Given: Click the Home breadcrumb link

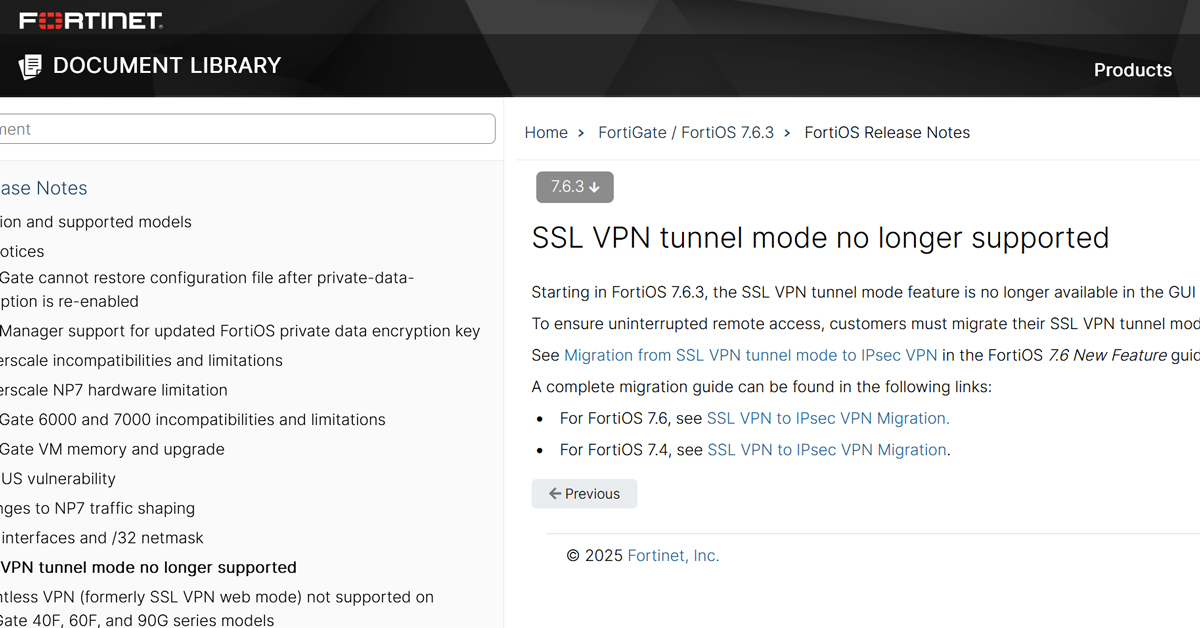Looking at the screenshot, I should 546,133.
